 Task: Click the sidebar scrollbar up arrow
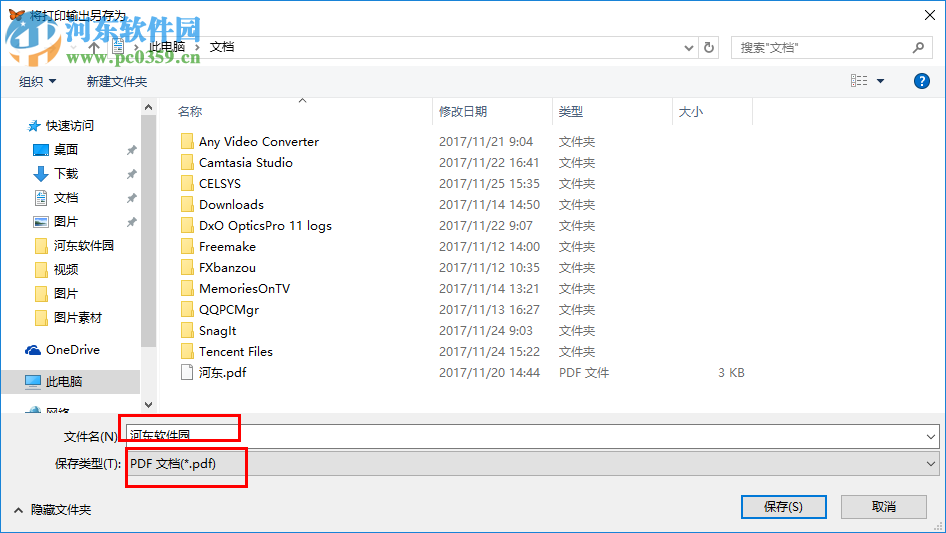(148, 107)
